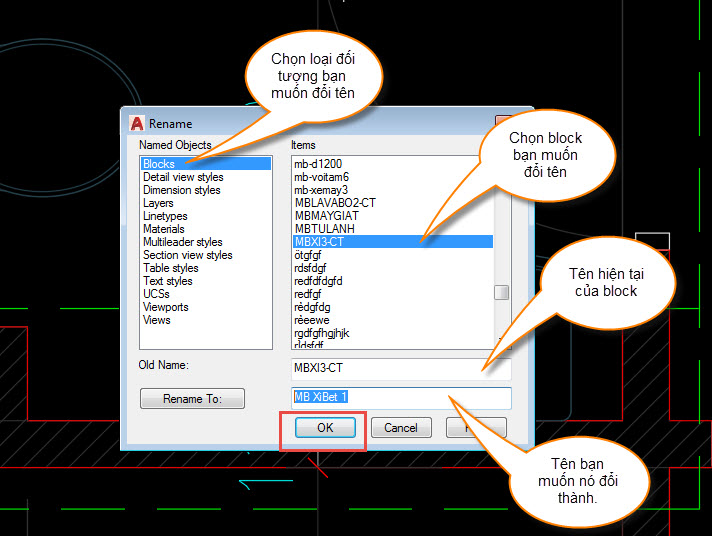Image resolution: width=712 pixels, height=536 pixels.
Task: Click Items list scrollbar thumb
Action: coord(501,293)
